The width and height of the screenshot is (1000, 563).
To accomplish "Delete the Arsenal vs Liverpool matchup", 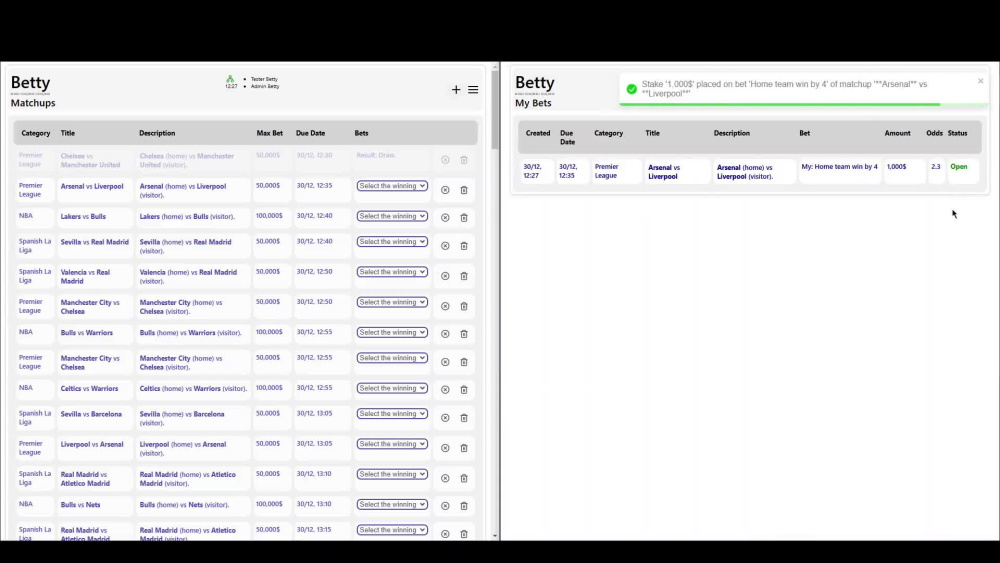I will (x=464, y=190).
